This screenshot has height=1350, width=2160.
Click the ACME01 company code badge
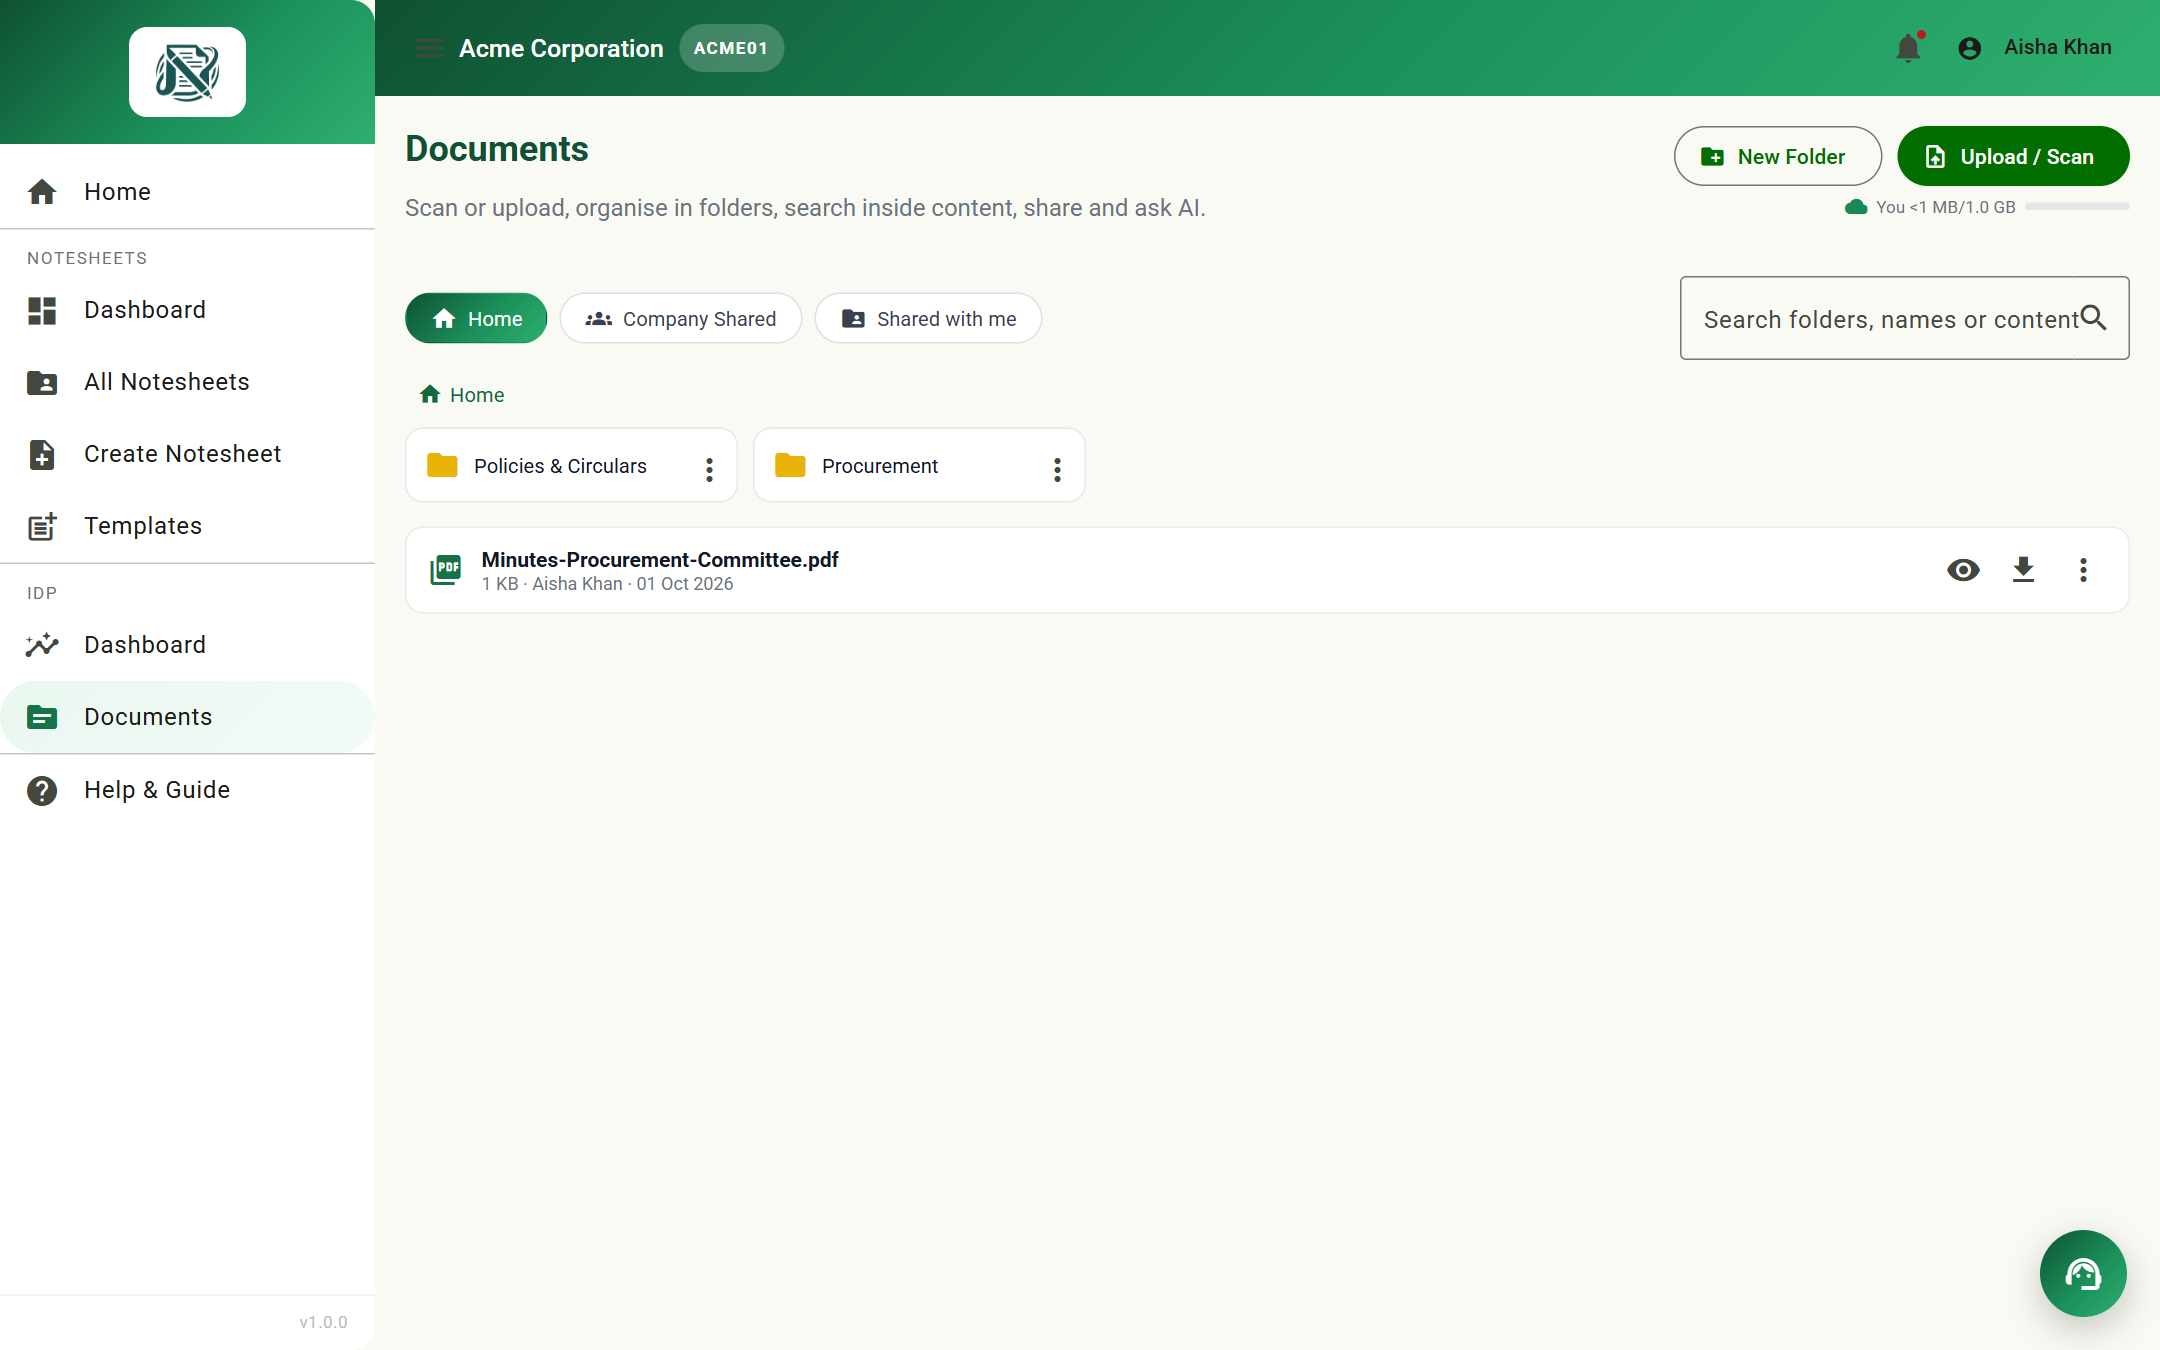731,48
